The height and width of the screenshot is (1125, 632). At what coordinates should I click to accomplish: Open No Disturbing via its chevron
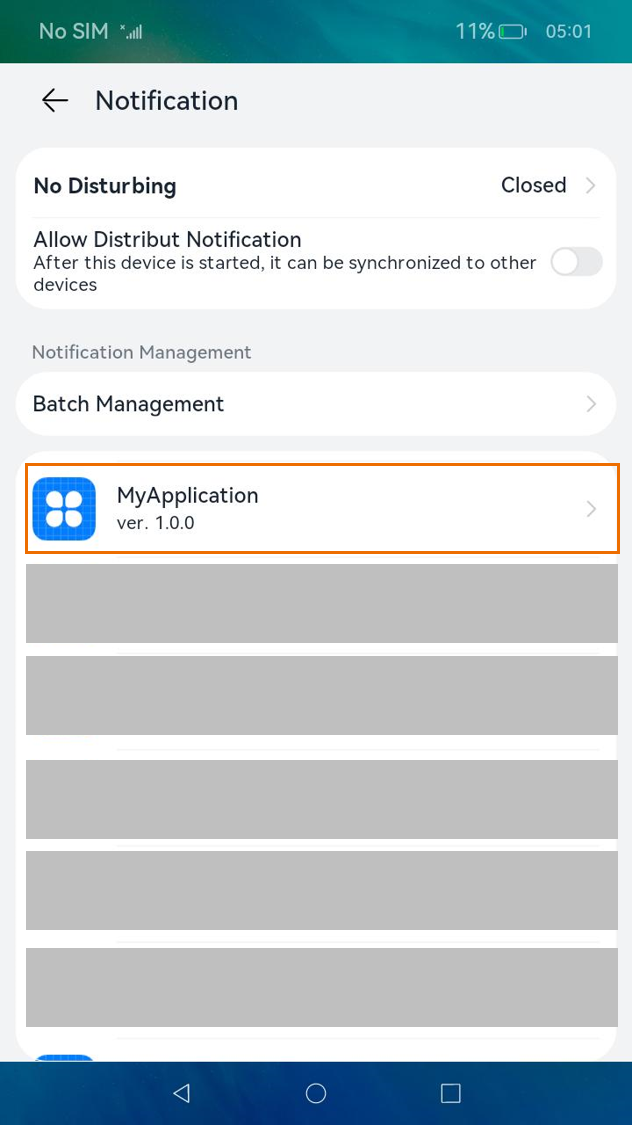pos(590,186)
